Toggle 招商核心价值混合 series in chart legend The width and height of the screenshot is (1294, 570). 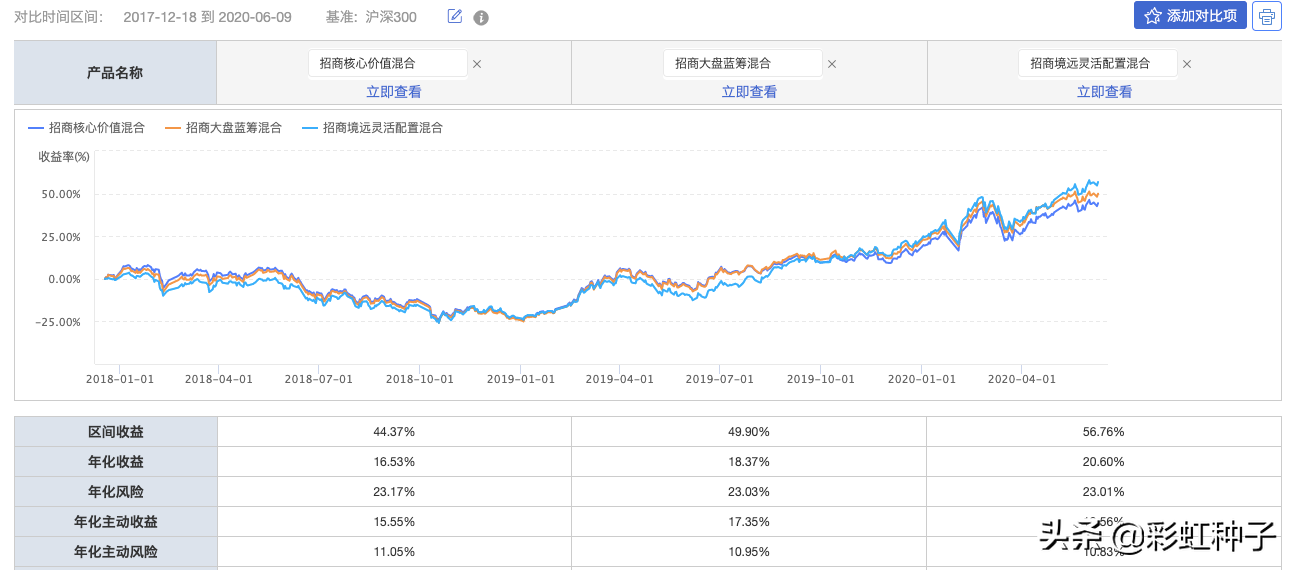pos(87,128)
